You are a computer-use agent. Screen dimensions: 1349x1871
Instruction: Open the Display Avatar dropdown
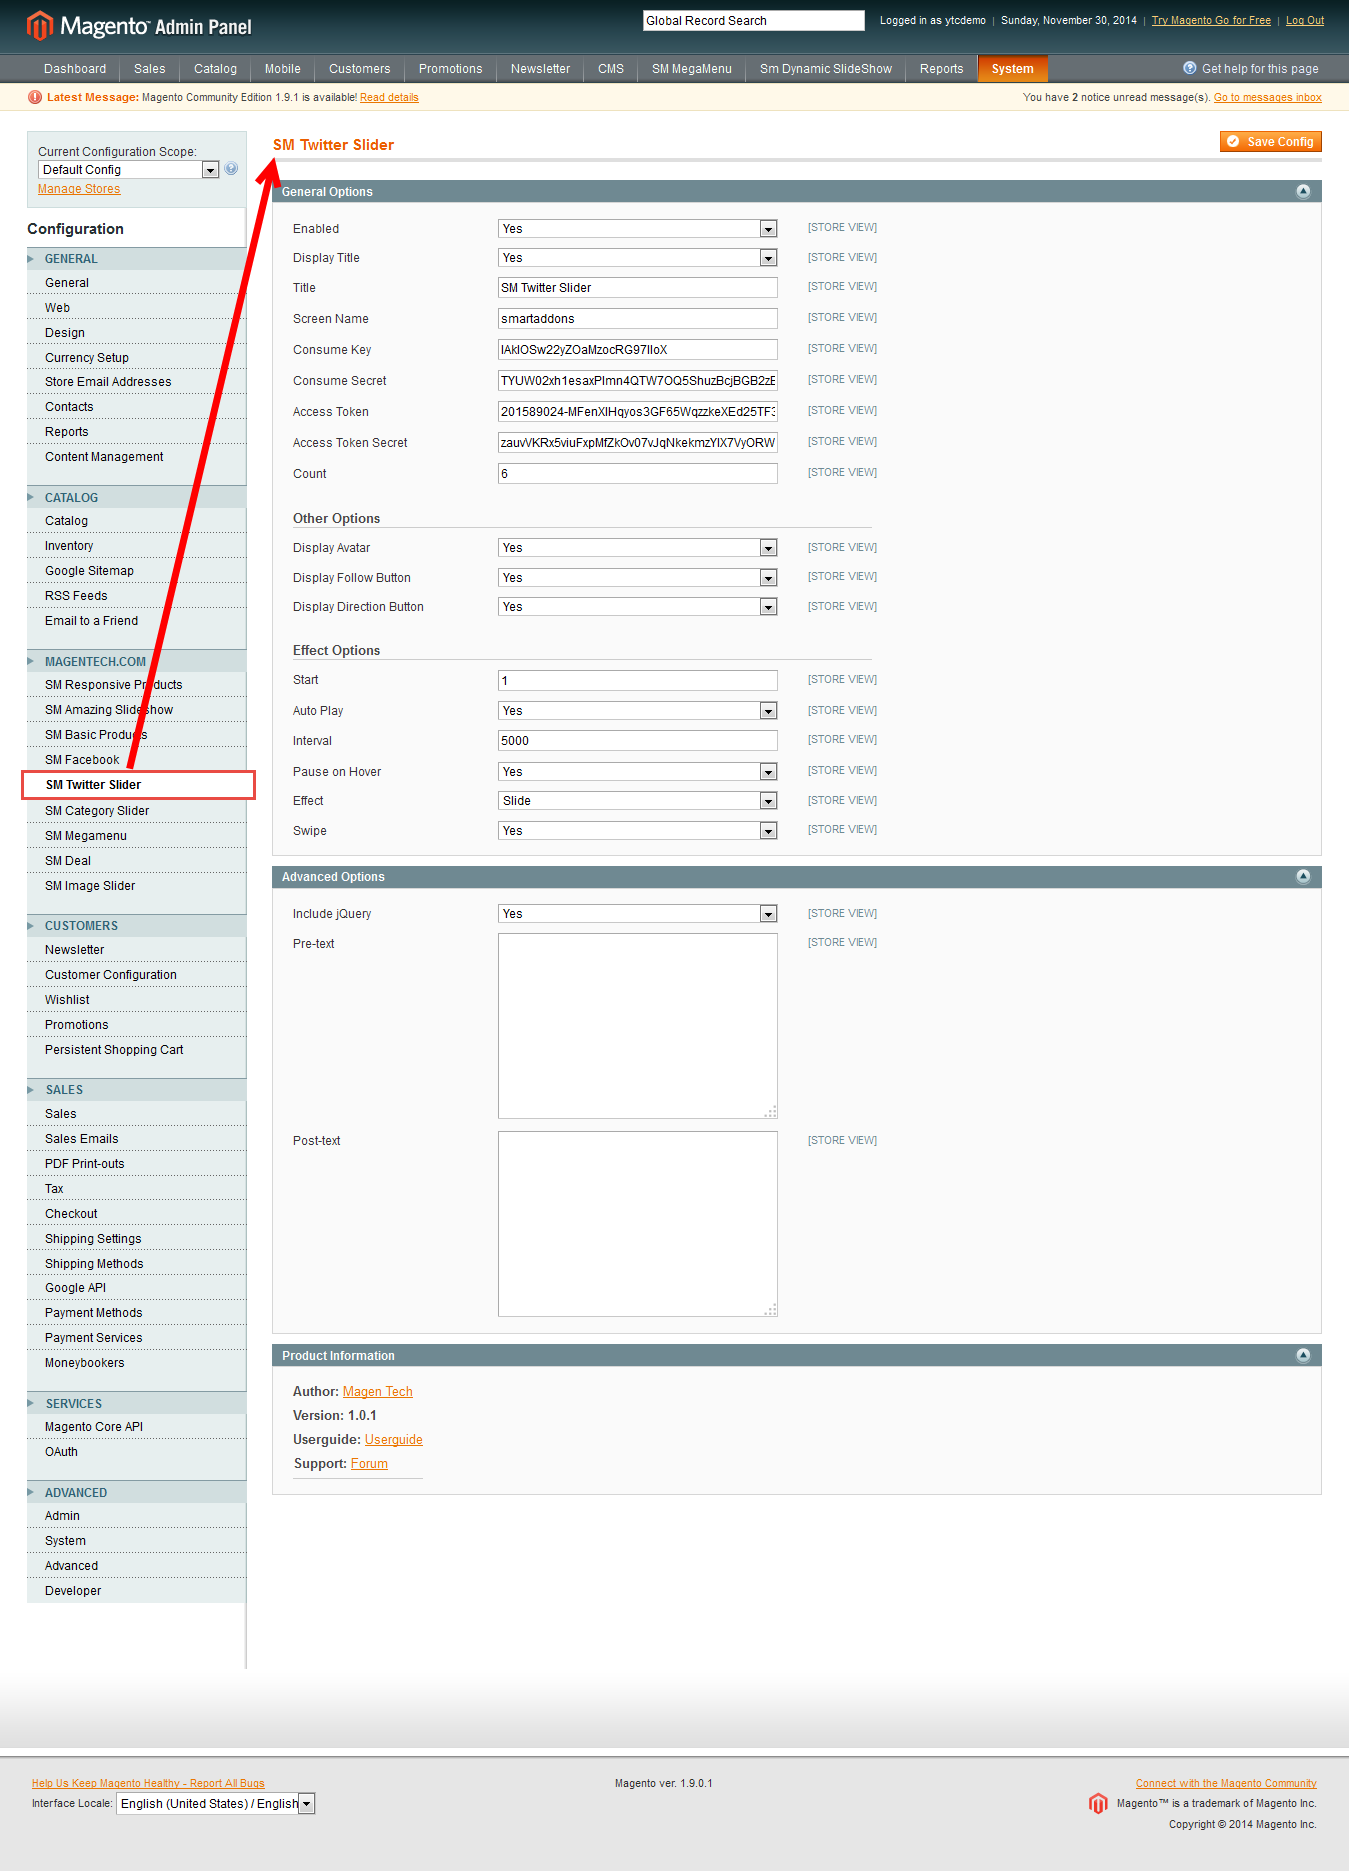tap(637, 548)
